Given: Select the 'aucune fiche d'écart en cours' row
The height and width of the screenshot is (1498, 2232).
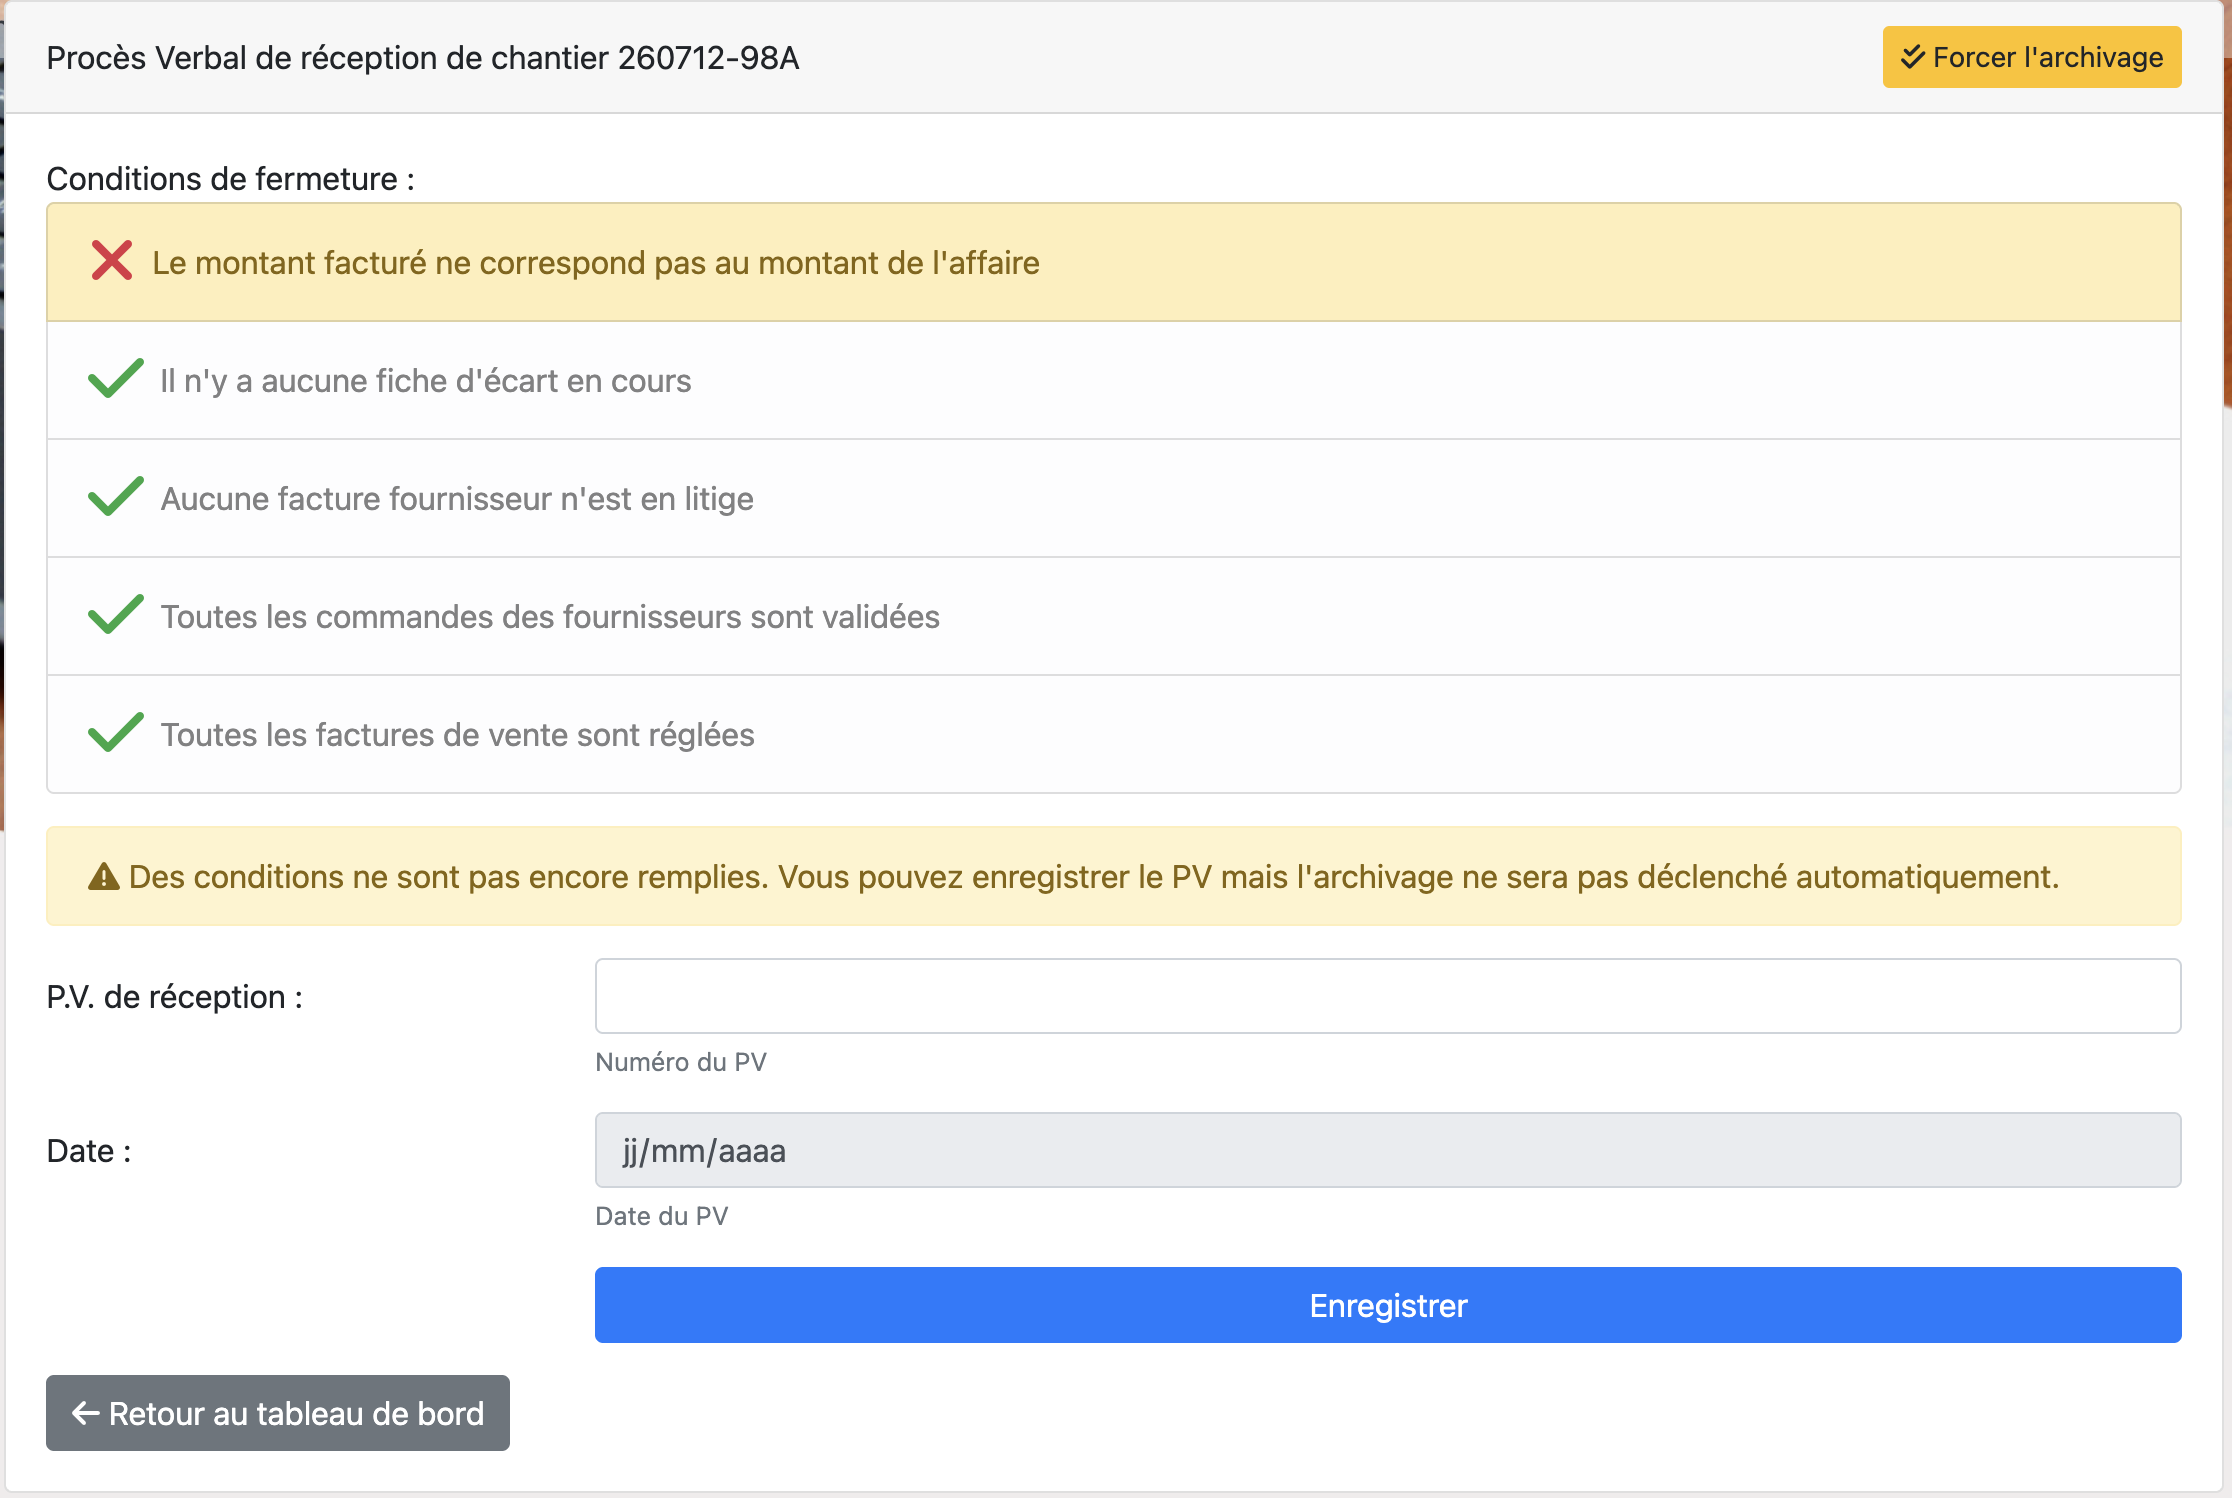Looking at the screenshot, I should (1112, 380).
